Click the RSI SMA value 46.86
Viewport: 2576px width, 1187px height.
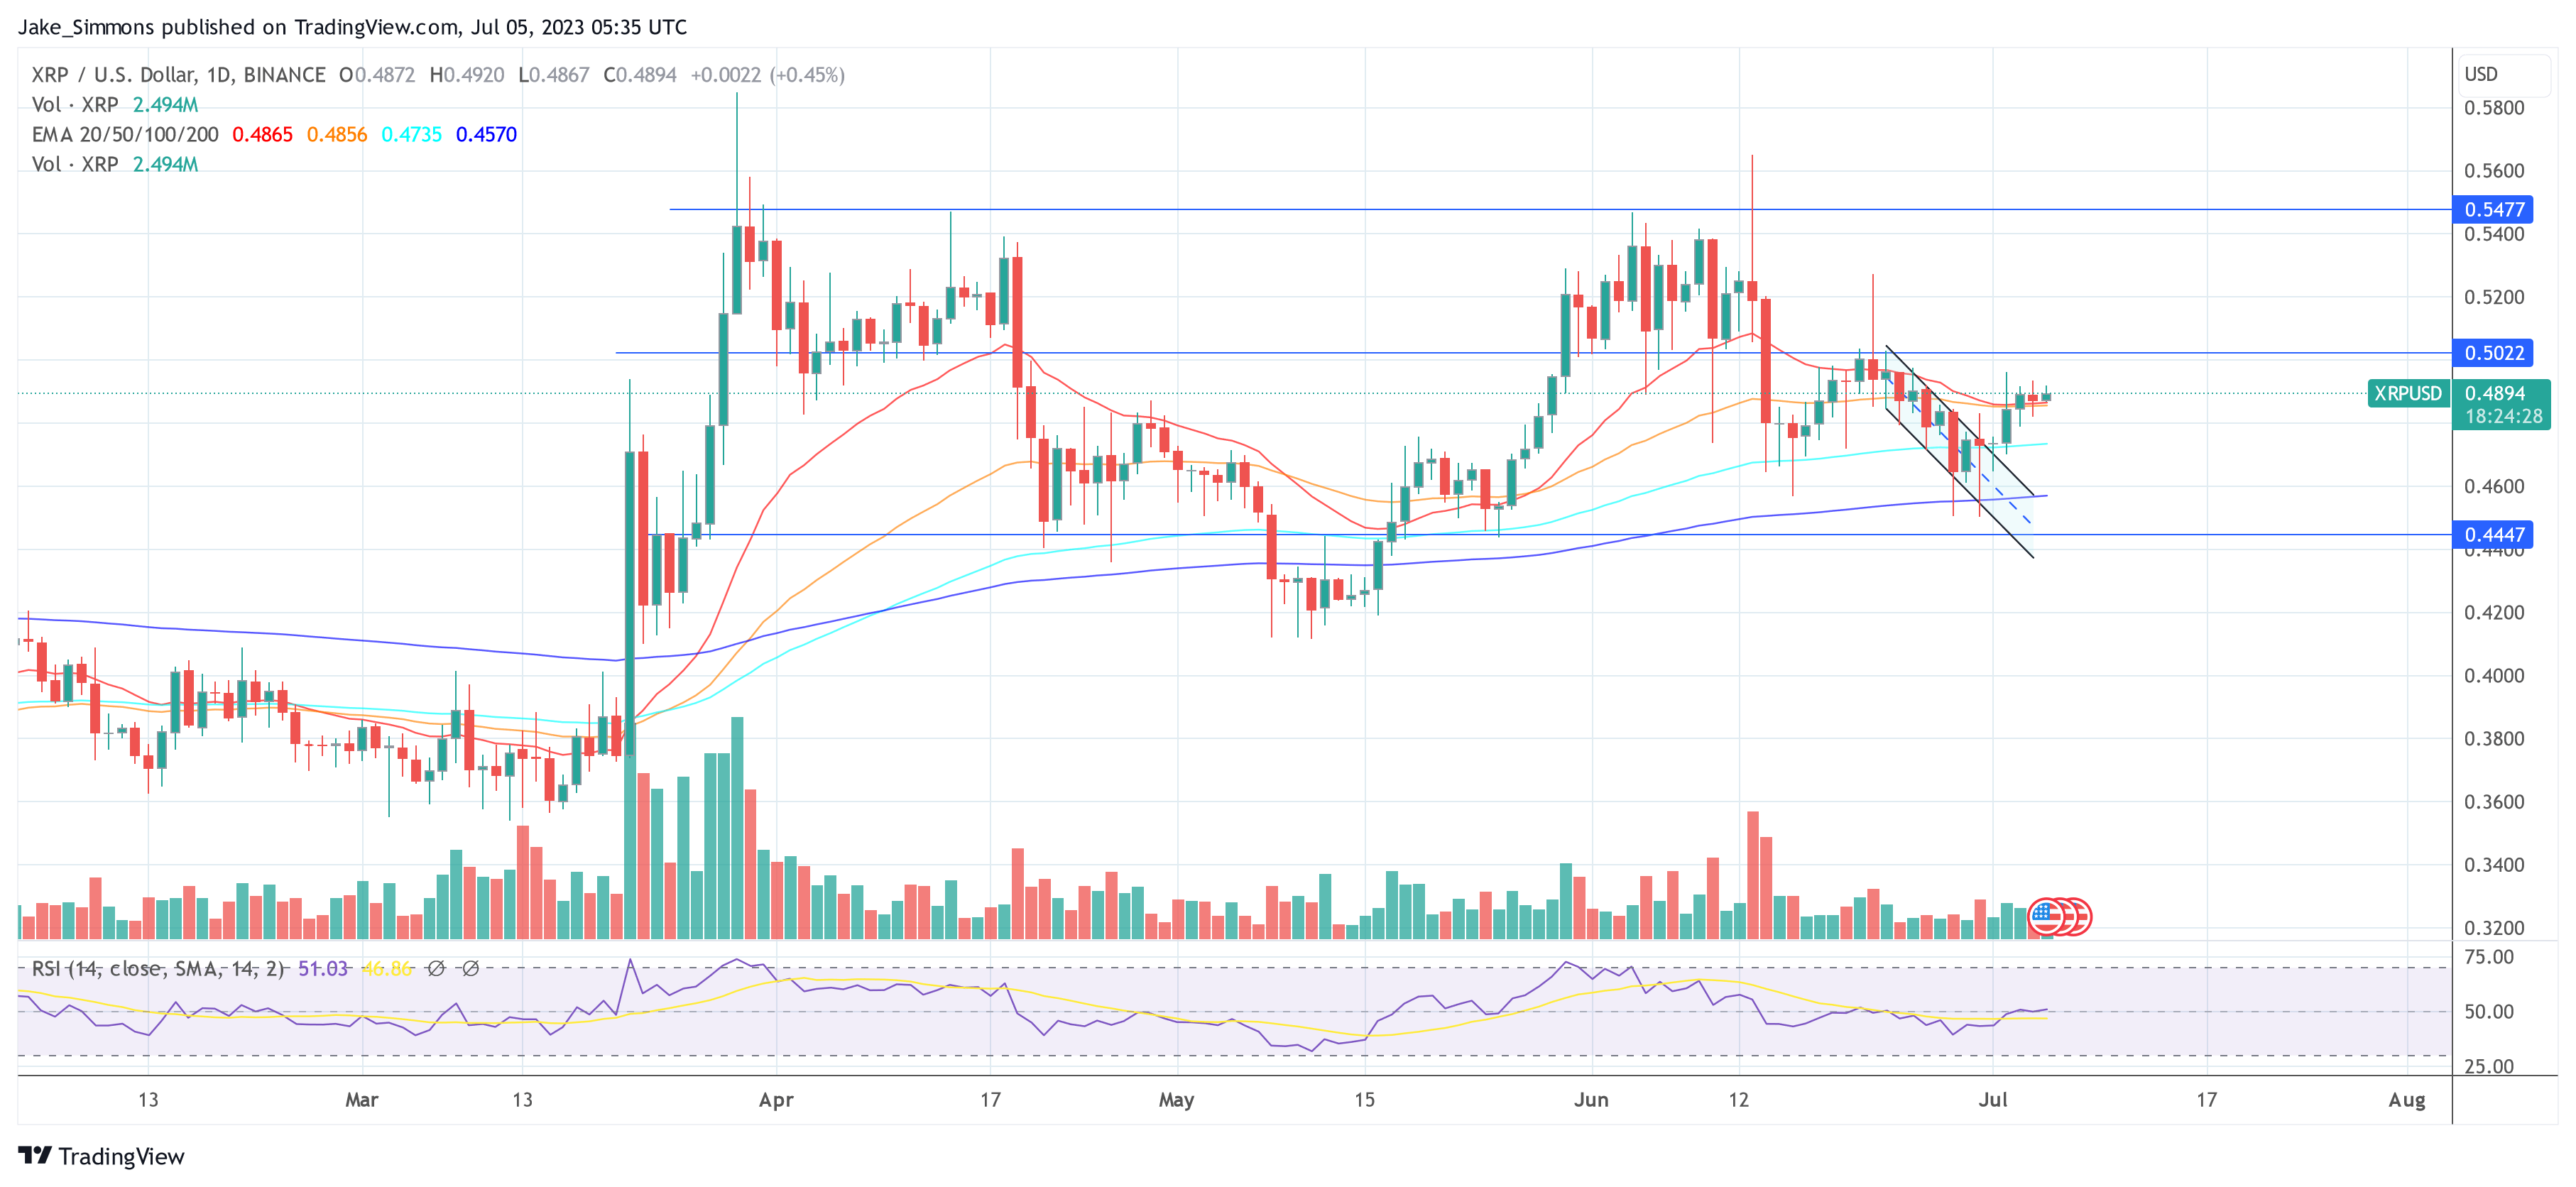[x=387, y=968]
